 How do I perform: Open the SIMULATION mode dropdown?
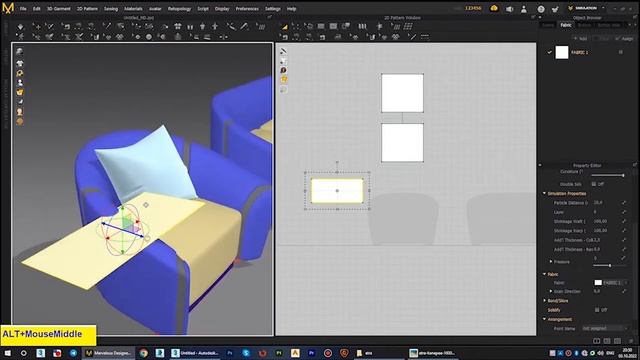tap(586, 8)
